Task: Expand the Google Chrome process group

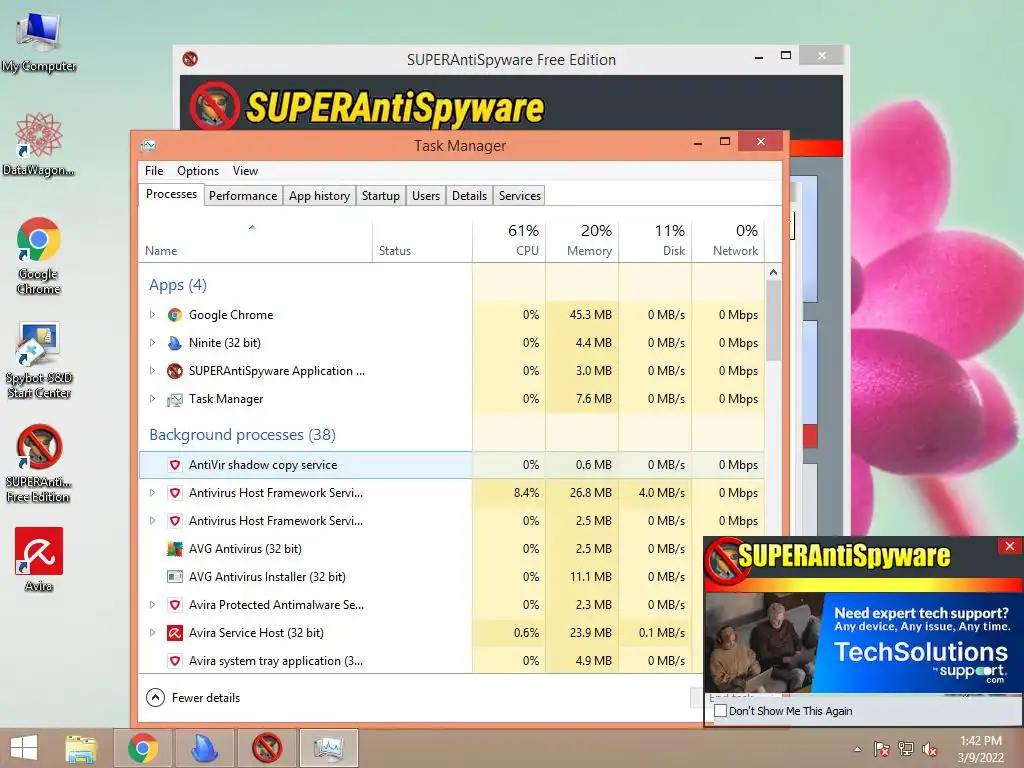Action: point(152,315)
